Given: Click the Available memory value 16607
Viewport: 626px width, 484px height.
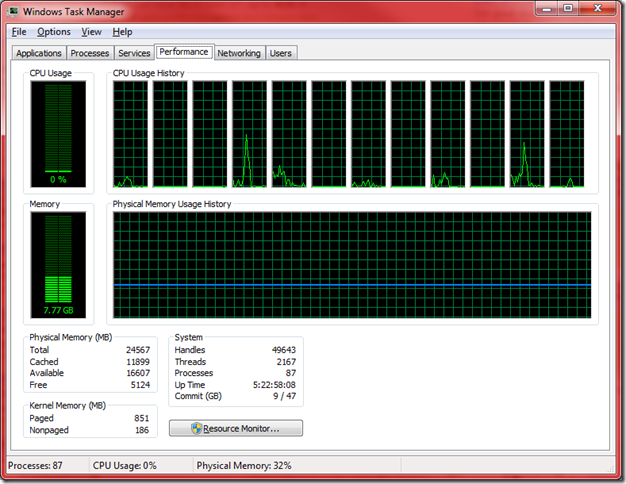Looking at the screenshot, I should (138, 373).
